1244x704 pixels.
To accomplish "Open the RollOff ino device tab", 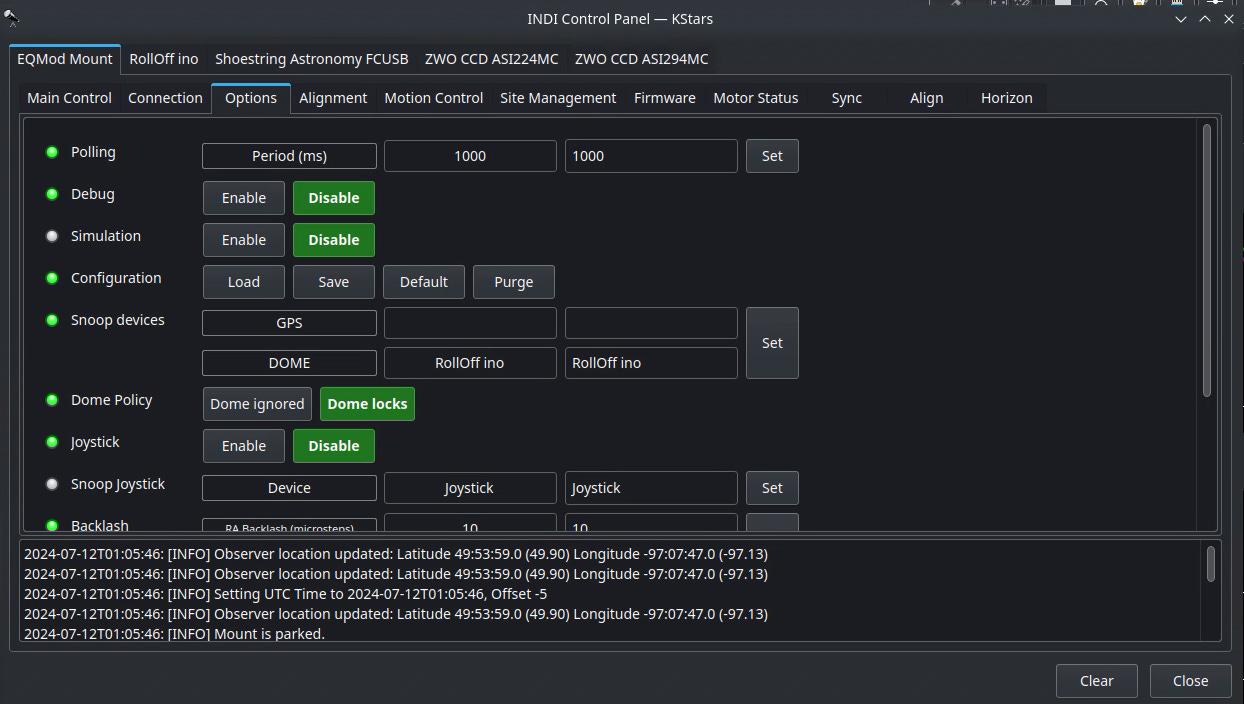I will (x=164, y=59).
